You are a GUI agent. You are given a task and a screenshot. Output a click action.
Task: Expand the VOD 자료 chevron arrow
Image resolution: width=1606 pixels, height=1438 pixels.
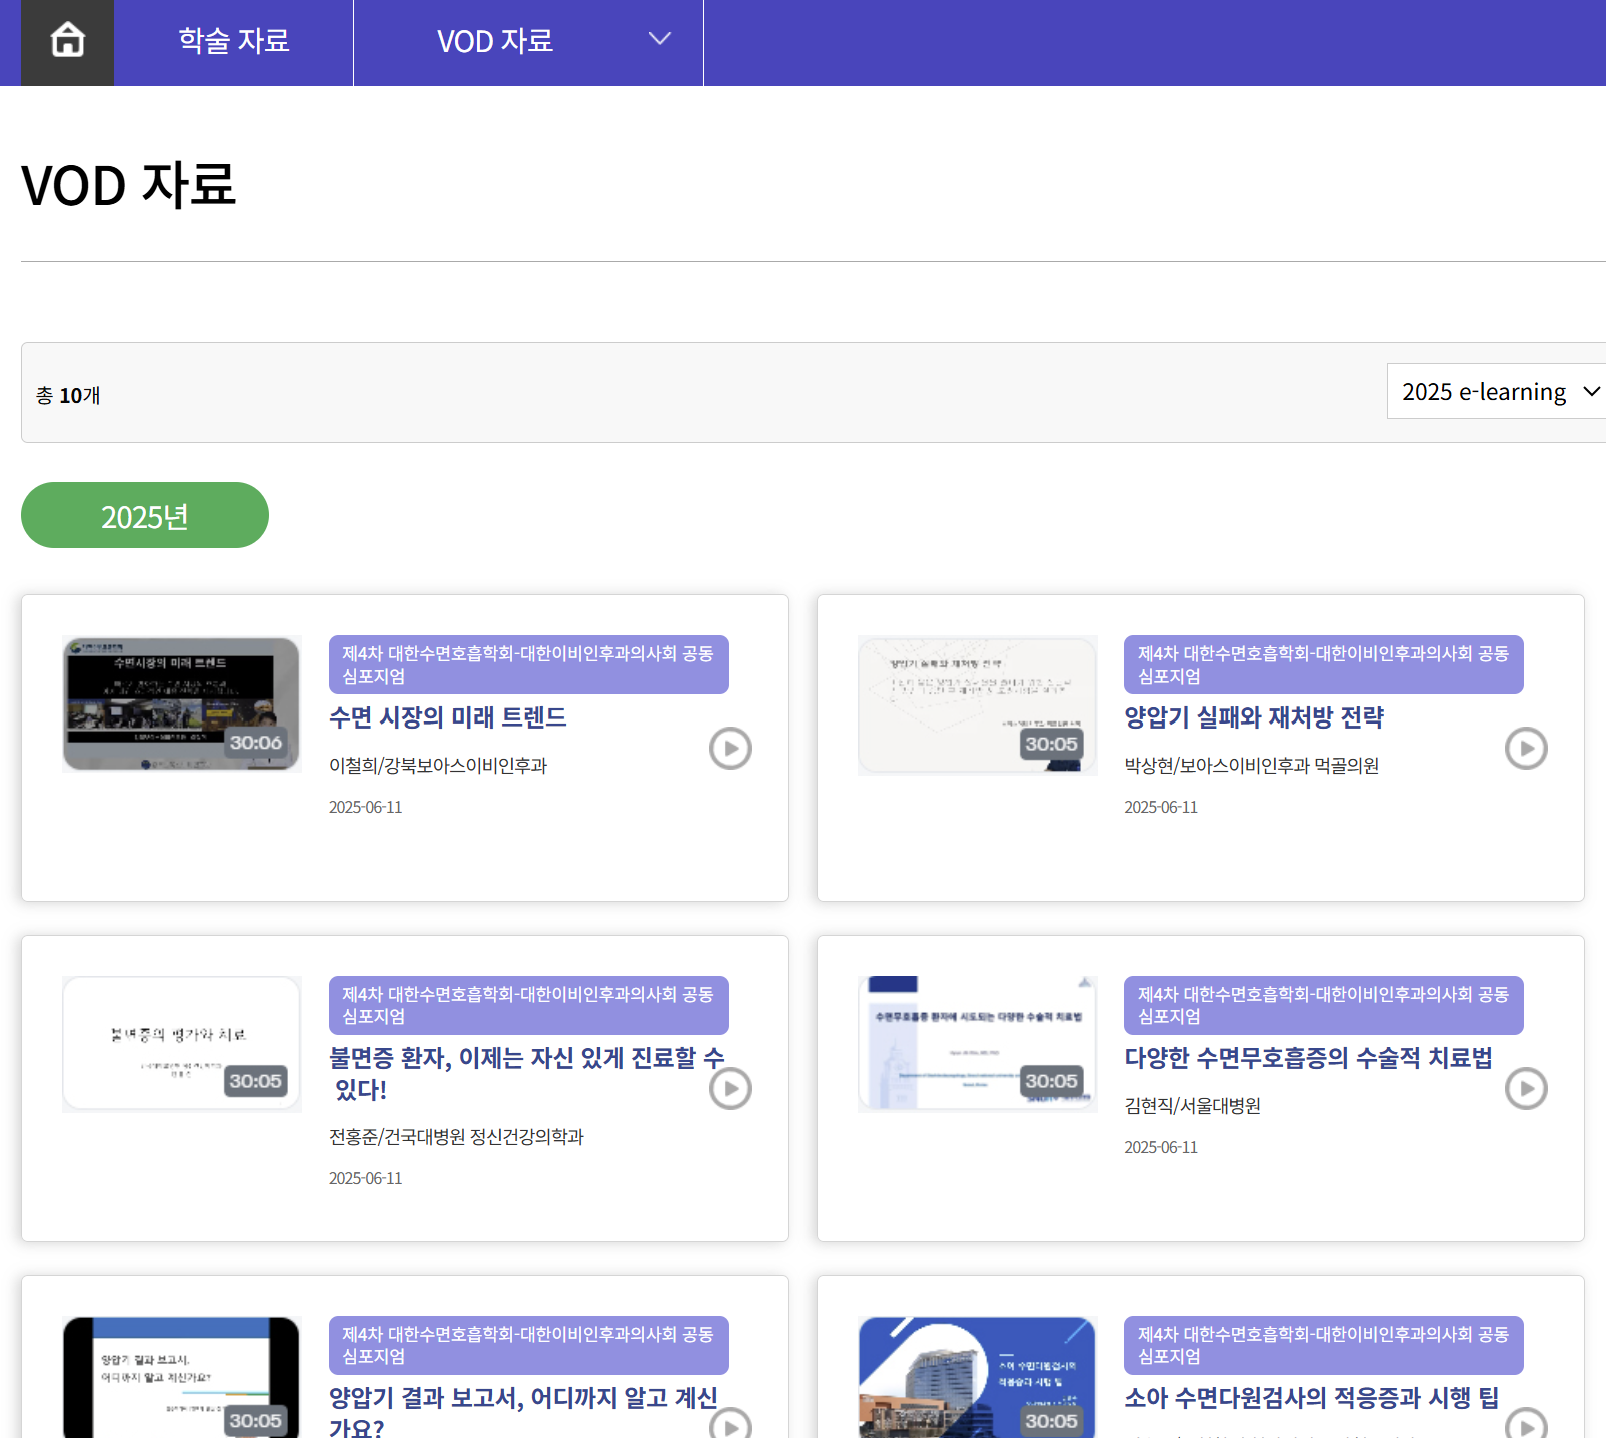point(660,39)
